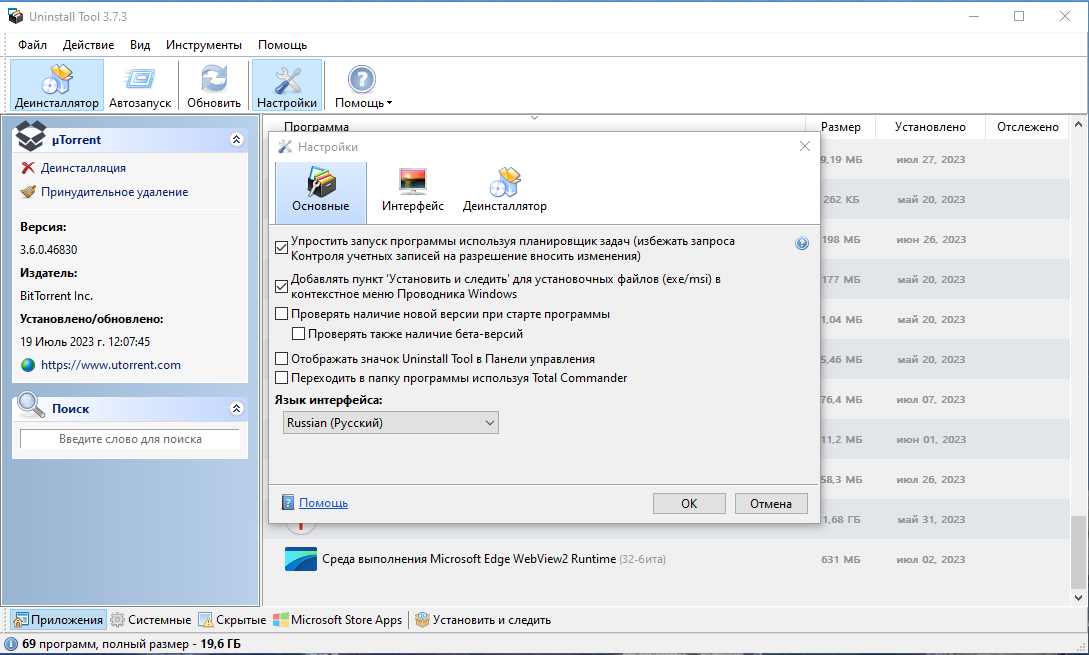This screenshot has height=655, width=1089.
Task: Click the collapse arrow above program list
Action: tap(534, 118)
